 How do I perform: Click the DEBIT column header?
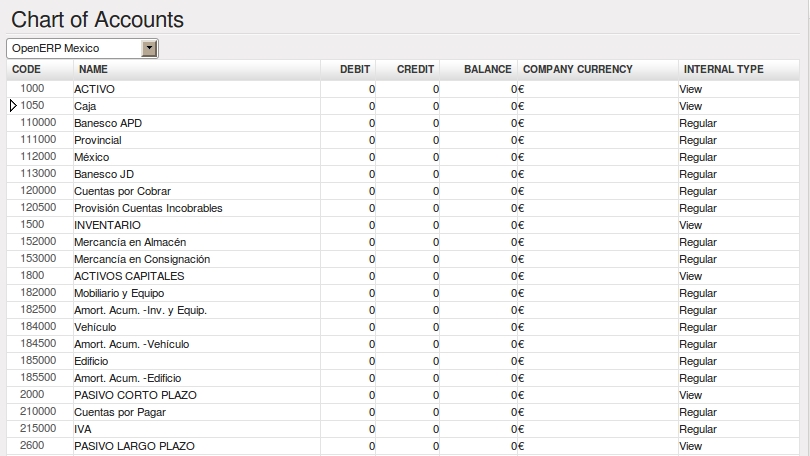[x=355, y=69]
